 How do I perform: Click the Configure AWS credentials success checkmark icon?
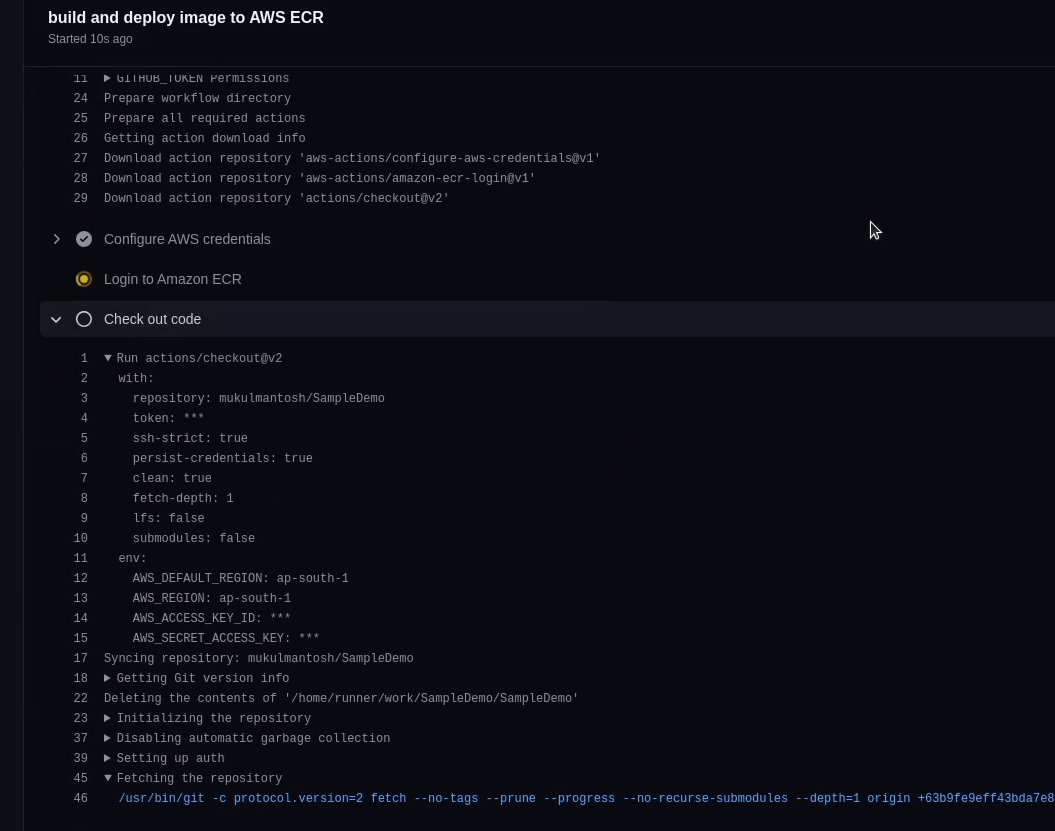(84, 239)
